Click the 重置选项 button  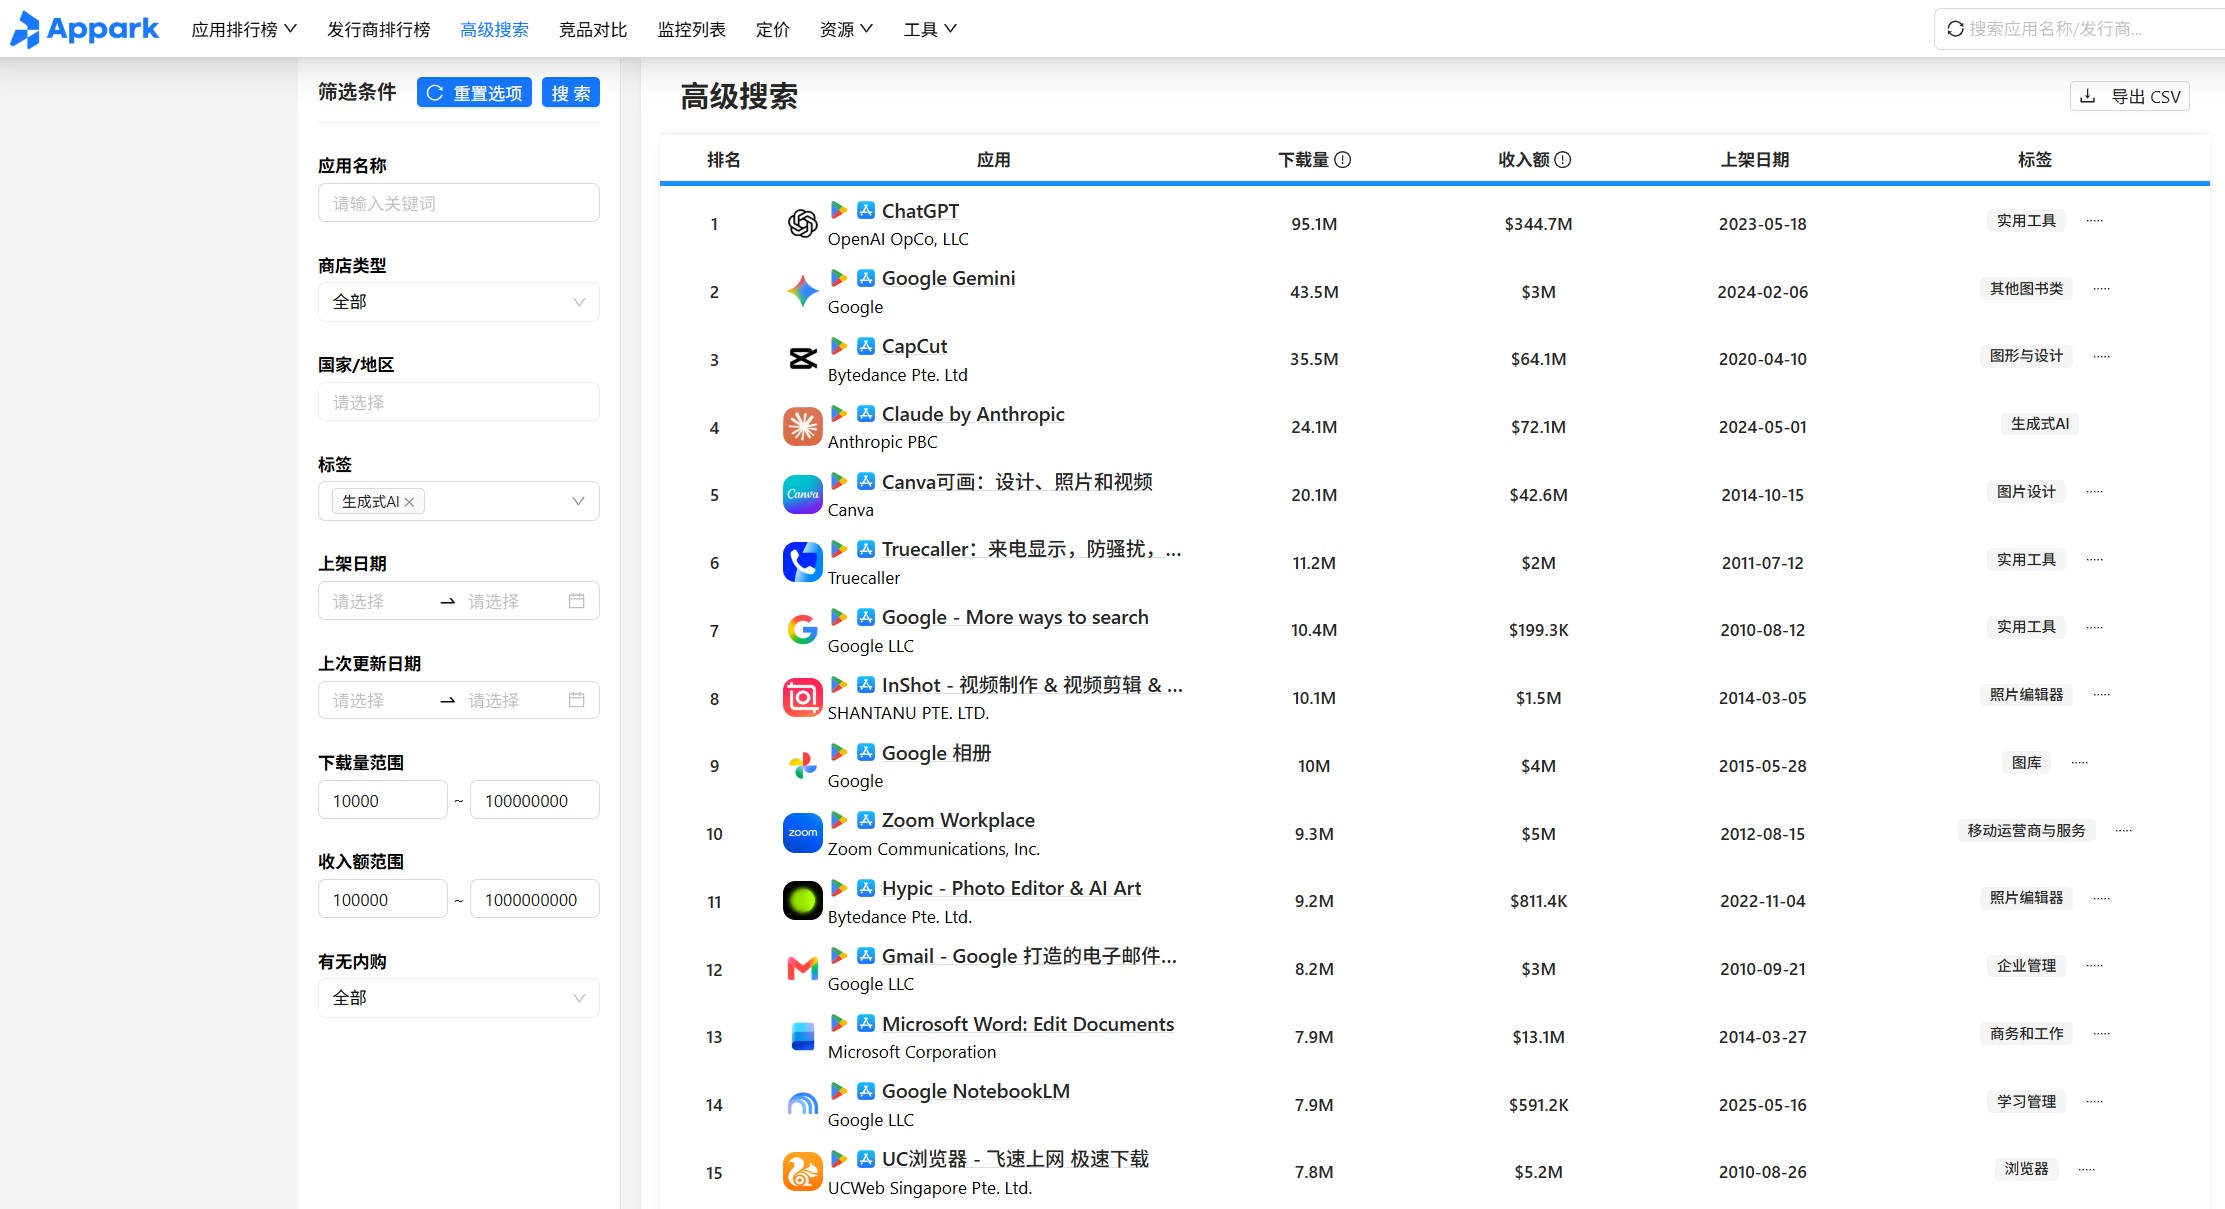tap(474, 92)
